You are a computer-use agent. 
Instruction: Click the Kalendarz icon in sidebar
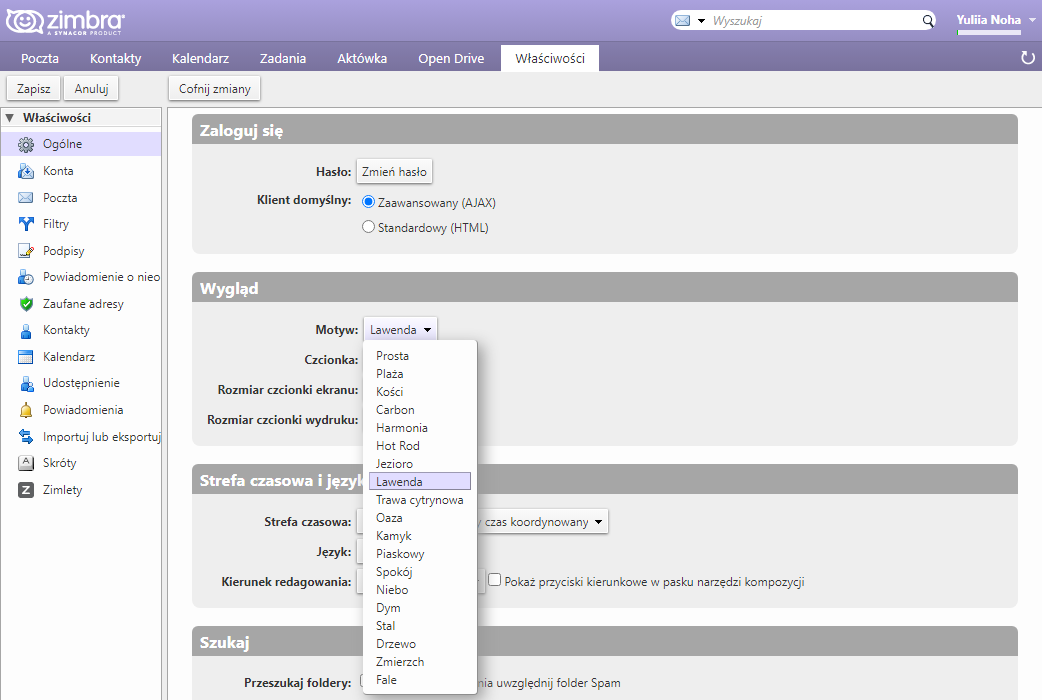click(x=26, y=357)
